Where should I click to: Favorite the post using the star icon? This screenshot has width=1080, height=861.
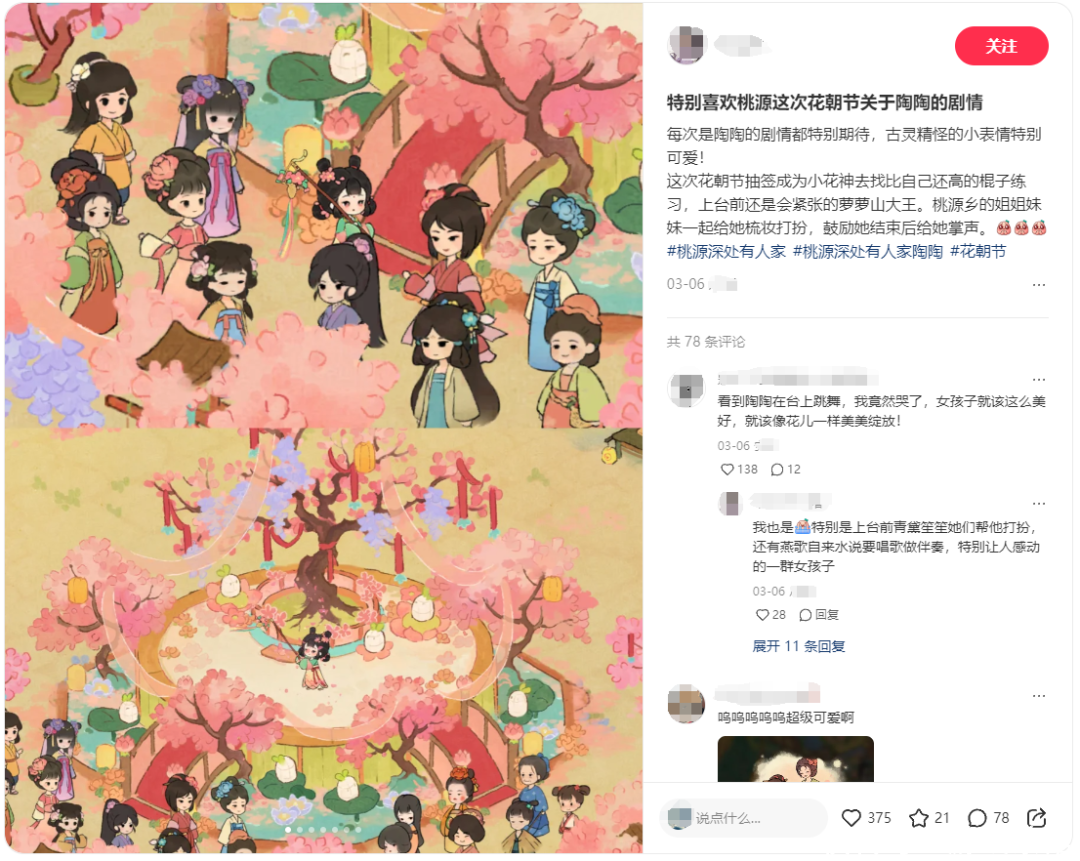(x=919, y=818)
